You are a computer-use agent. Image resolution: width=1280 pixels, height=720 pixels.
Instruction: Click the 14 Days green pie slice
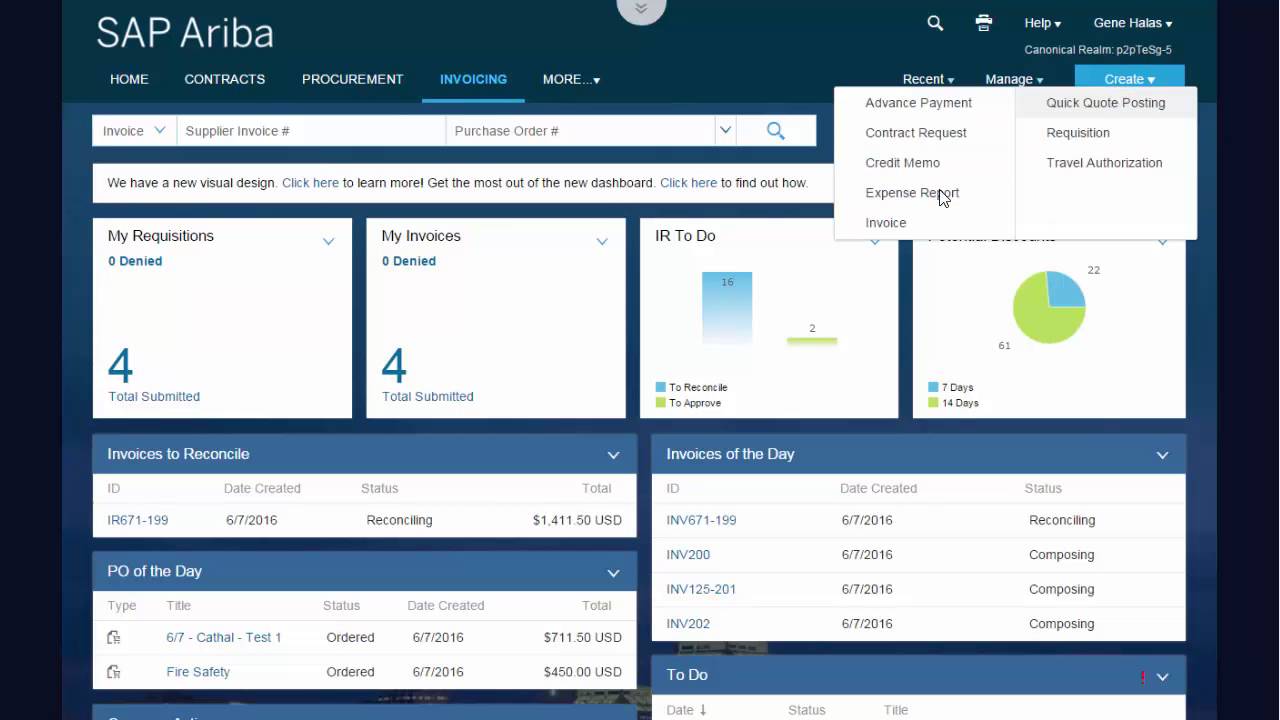[x=1042, y=318]
